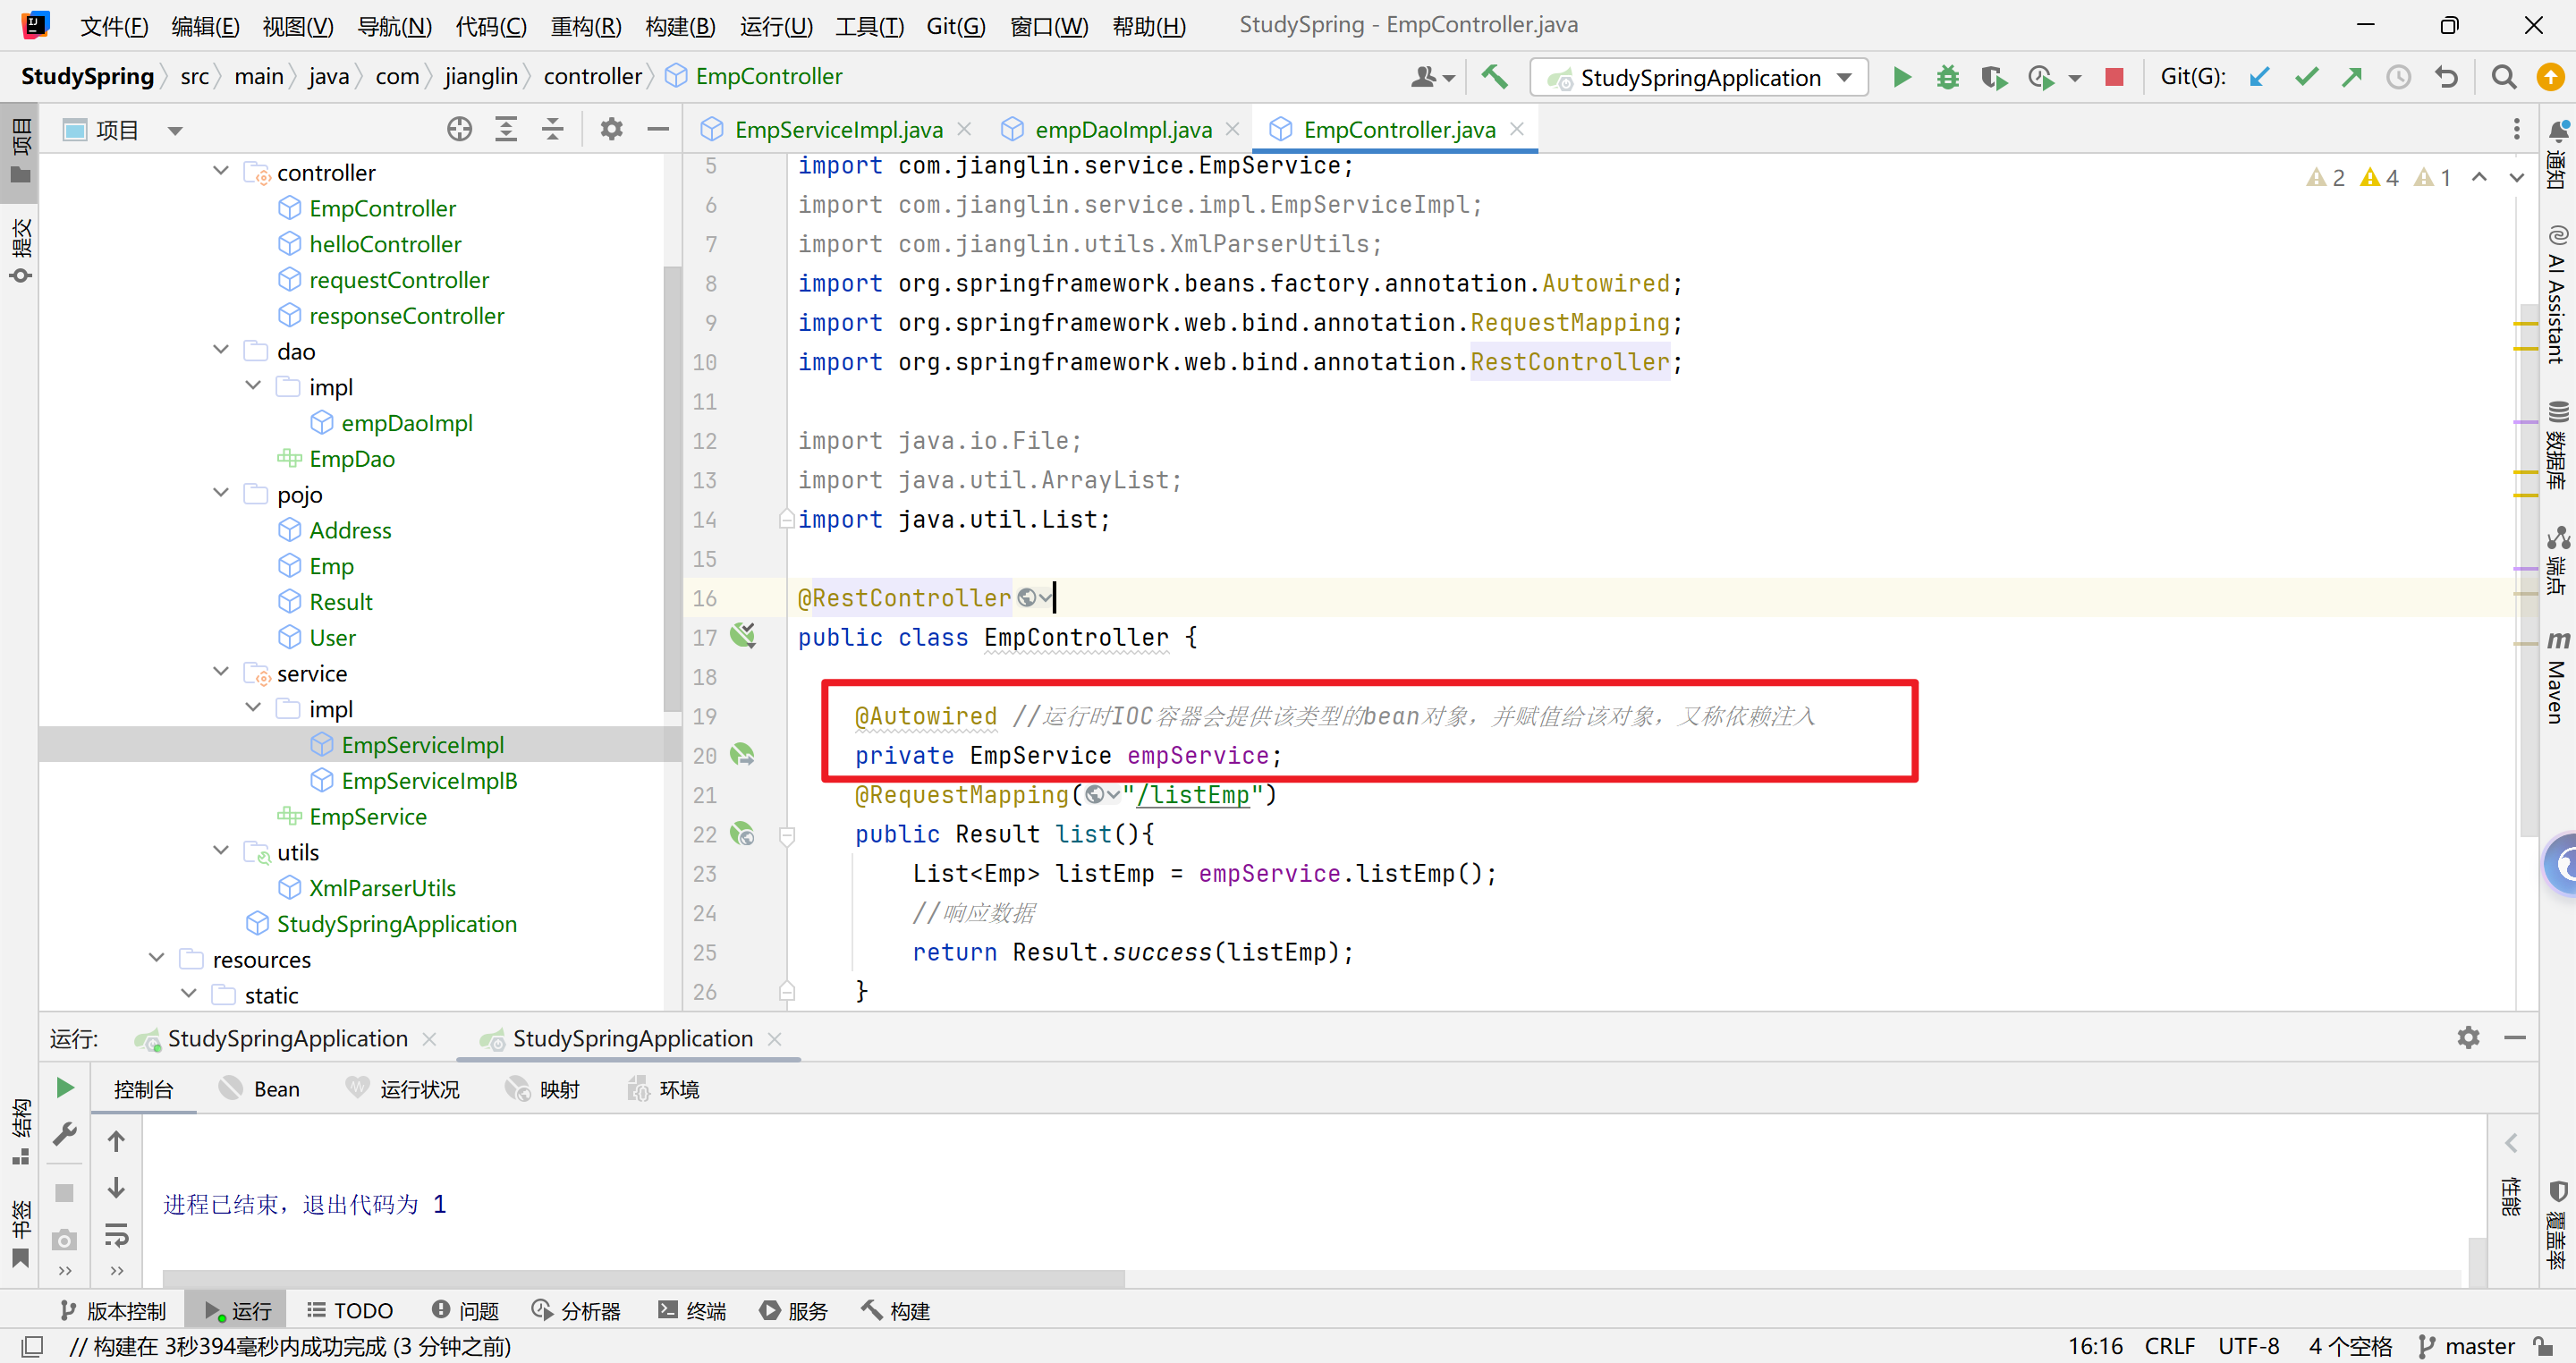Collapse all in project tree
Viewport: 2576px width, 1363px height.
(x=552, y=130)
